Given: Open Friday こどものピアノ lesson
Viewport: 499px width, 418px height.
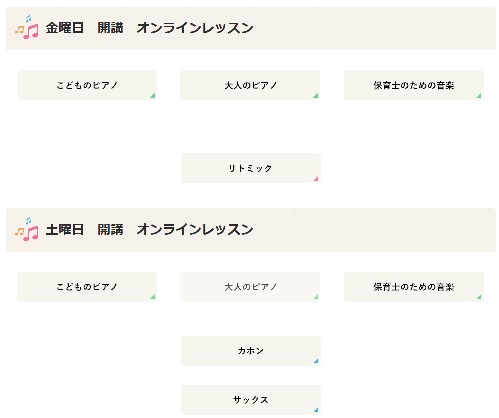Looking at the screenshot, I should click(x=87, y=85).
